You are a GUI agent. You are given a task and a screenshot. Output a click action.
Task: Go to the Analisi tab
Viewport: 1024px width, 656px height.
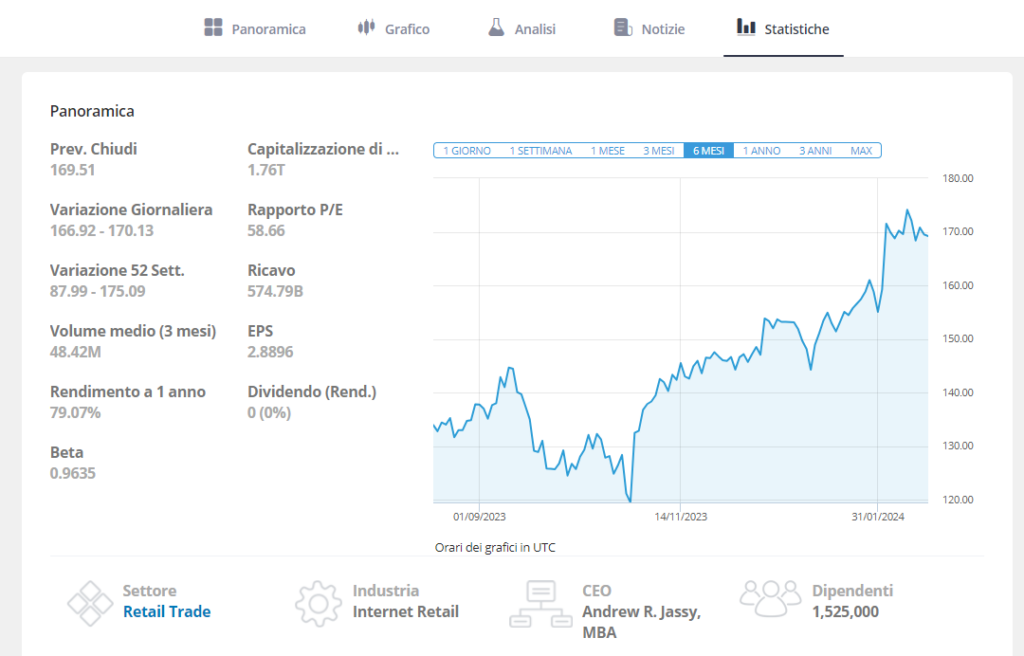coord(522,29)
